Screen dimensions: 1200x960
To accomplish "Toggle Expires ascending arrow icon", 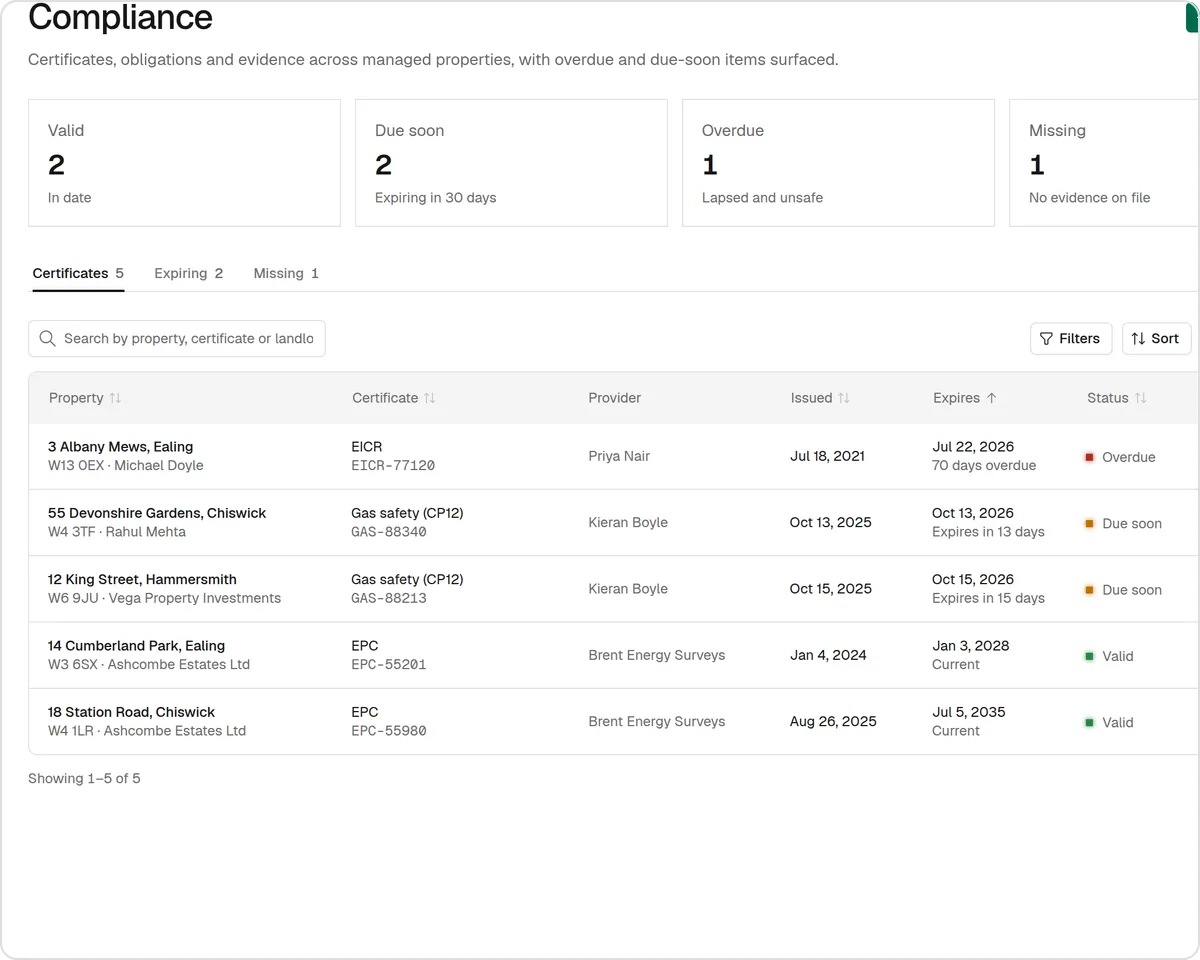I will point(992,398).
